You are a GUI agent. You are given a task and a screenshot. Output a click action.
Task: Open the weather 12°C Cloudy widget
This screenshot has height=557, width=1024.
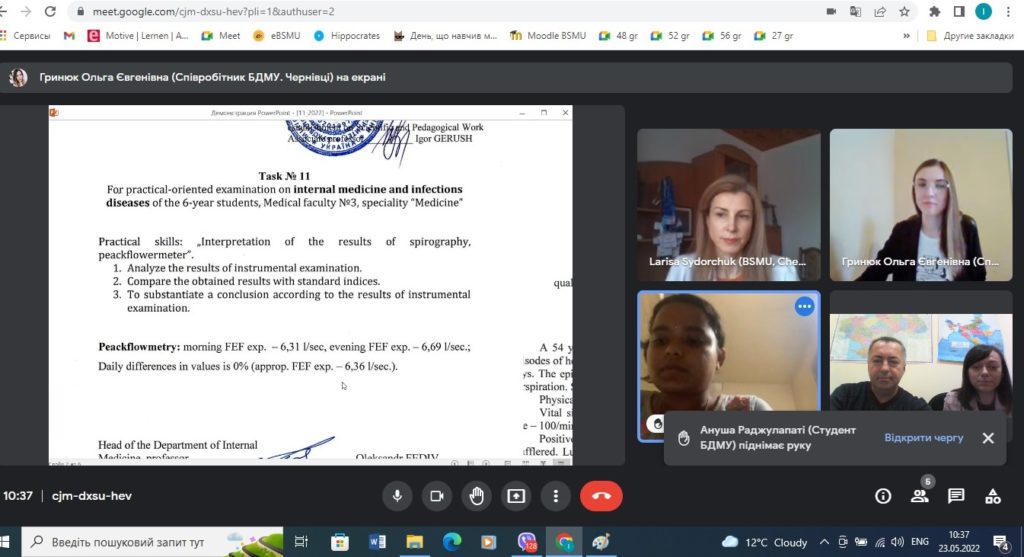tap(764, 542)
